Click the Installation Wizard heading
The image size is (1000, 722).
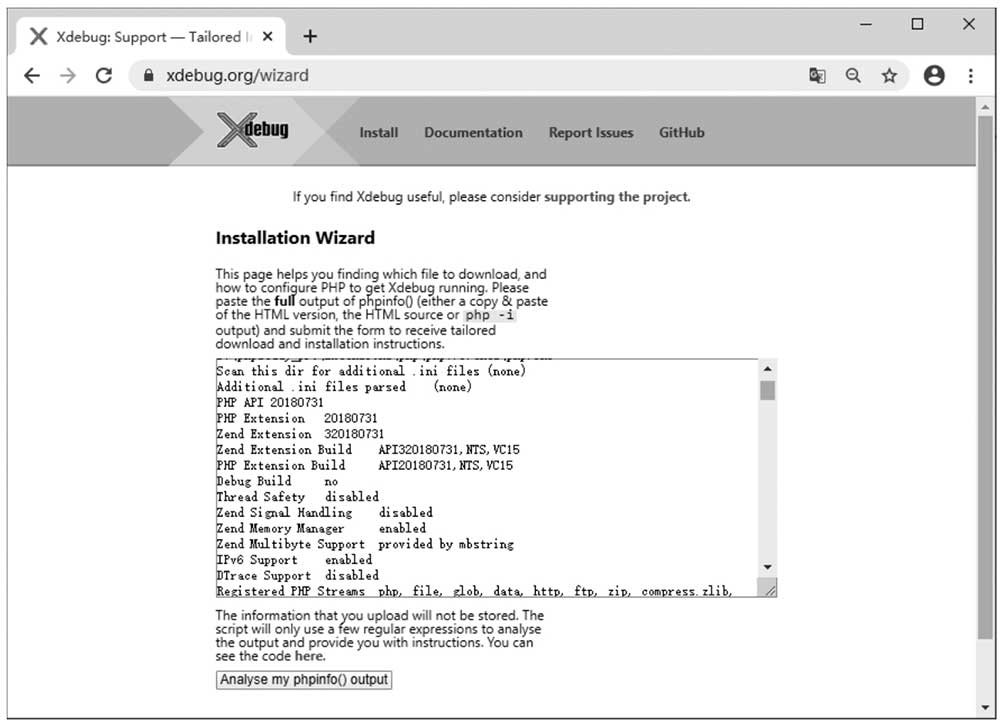pyautogui.click(x=295, y=238)
